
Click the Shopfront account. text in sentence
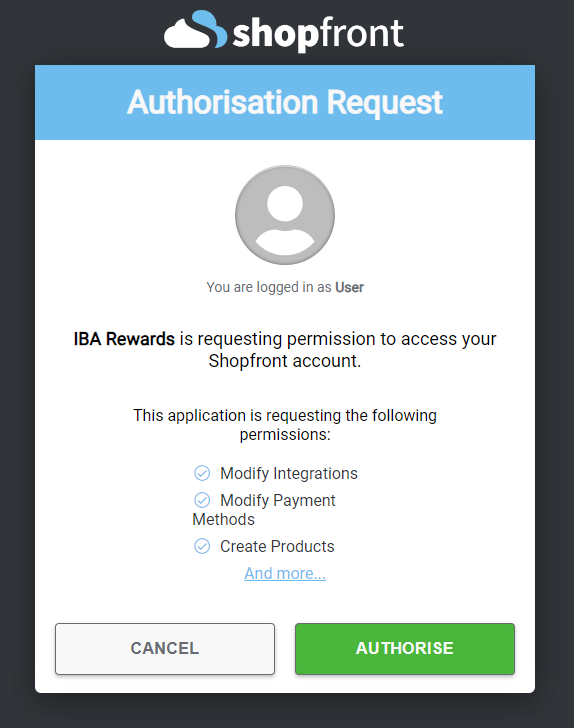tap(285, 361)
